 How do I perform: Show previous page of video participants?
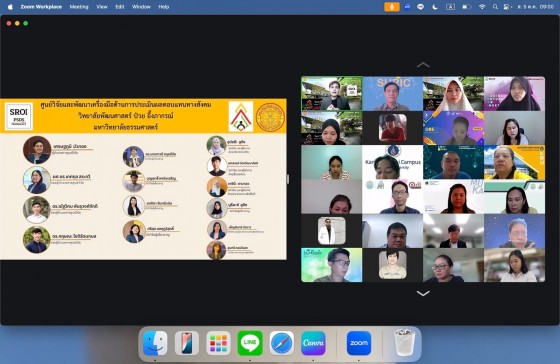pos(423,65)
